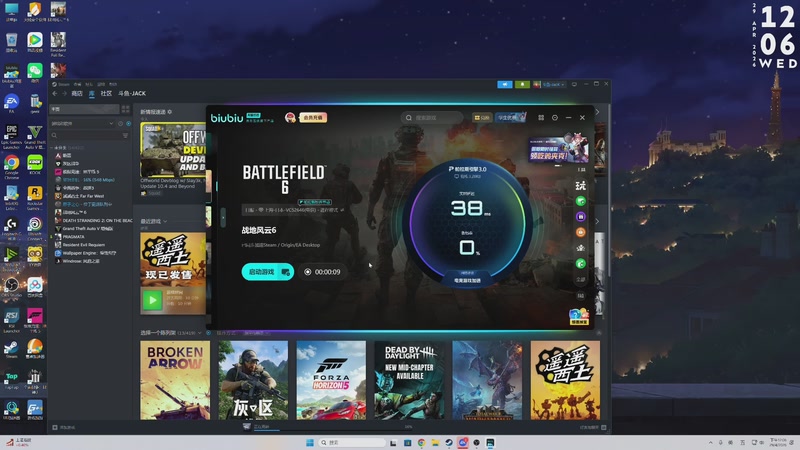
Task: Open the Forza Horizon 5 cover in Steam
Action: 331,380
